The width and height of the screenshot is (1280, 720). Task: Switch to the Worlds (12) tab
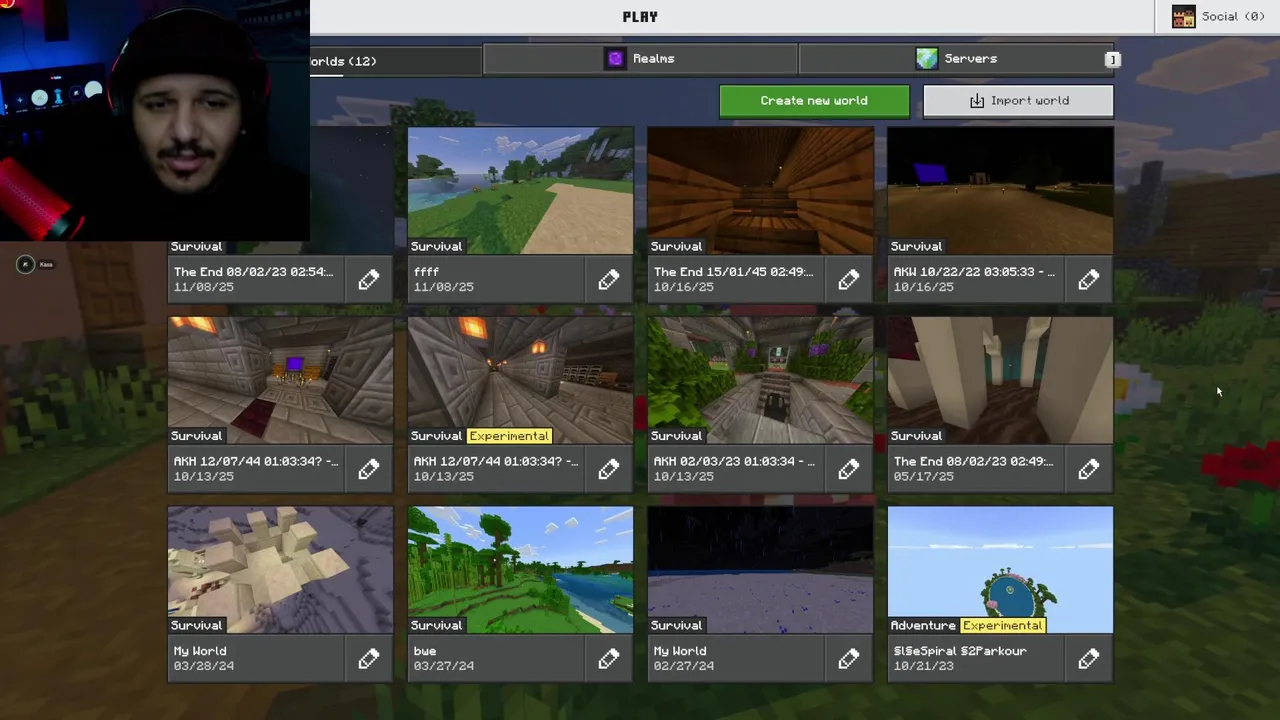(x=396, y=61)
